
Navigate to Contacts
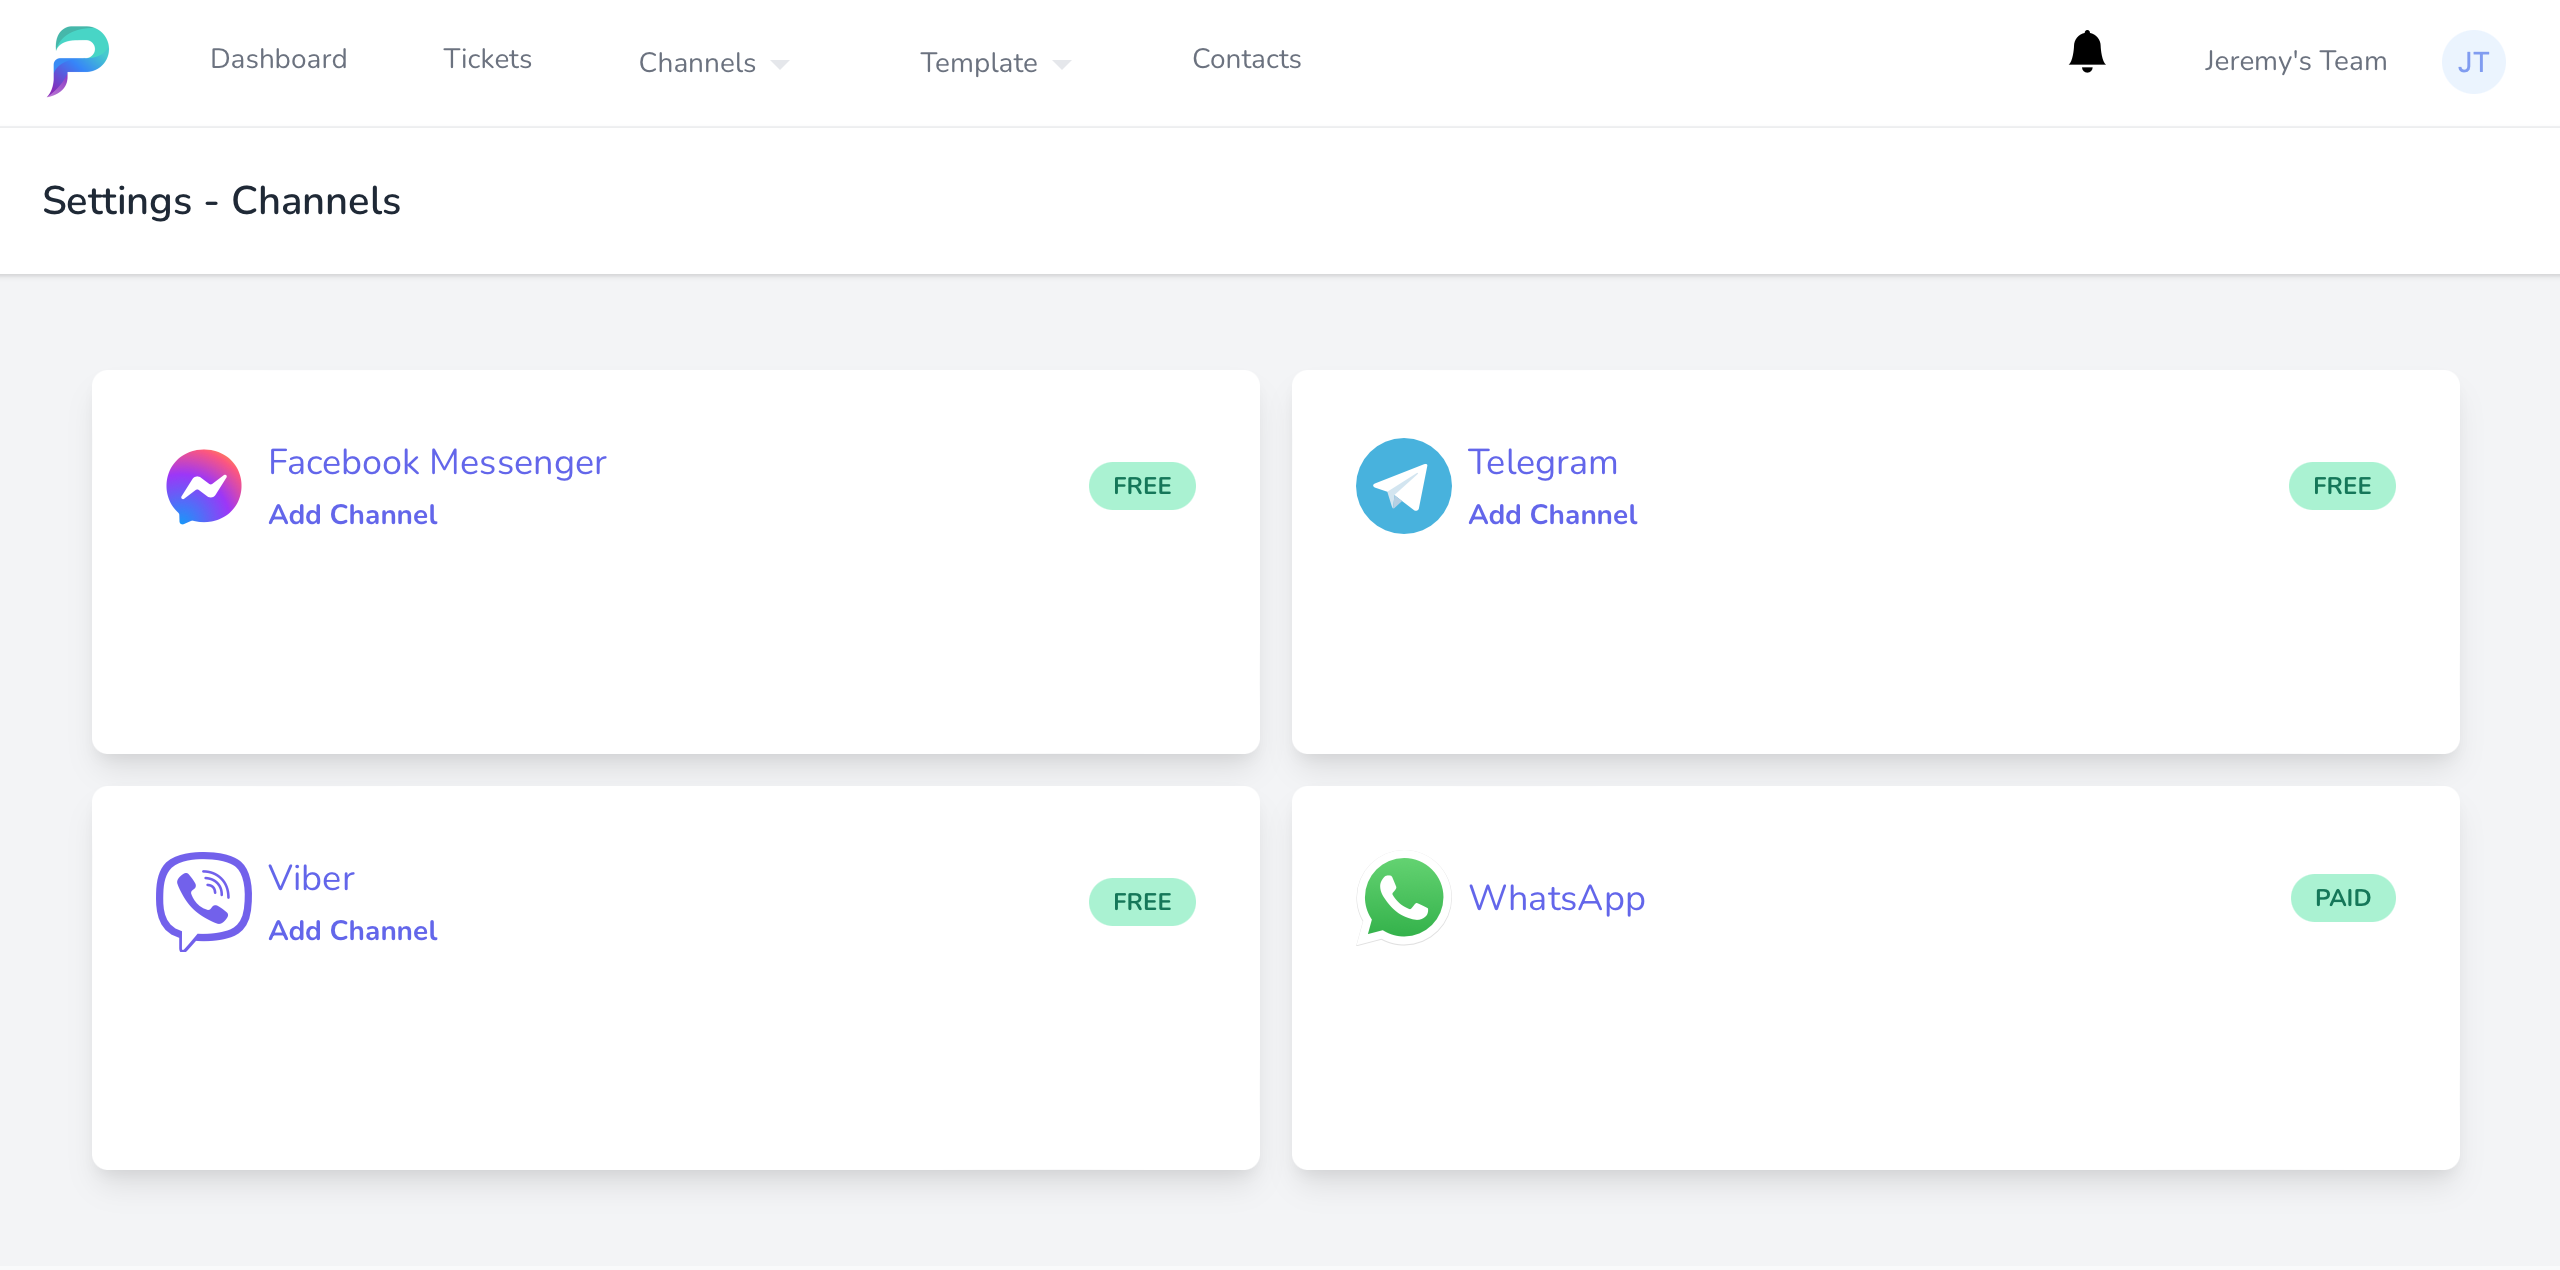click(1246, 59)
